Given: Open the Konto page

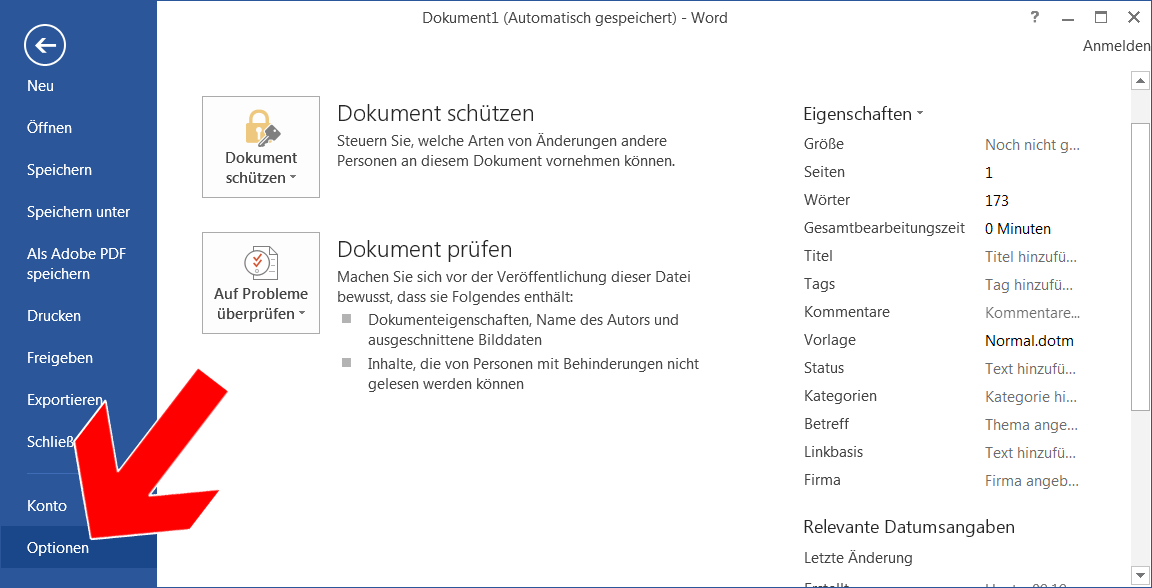Looking at the screenshot, I should click(47, 506).
